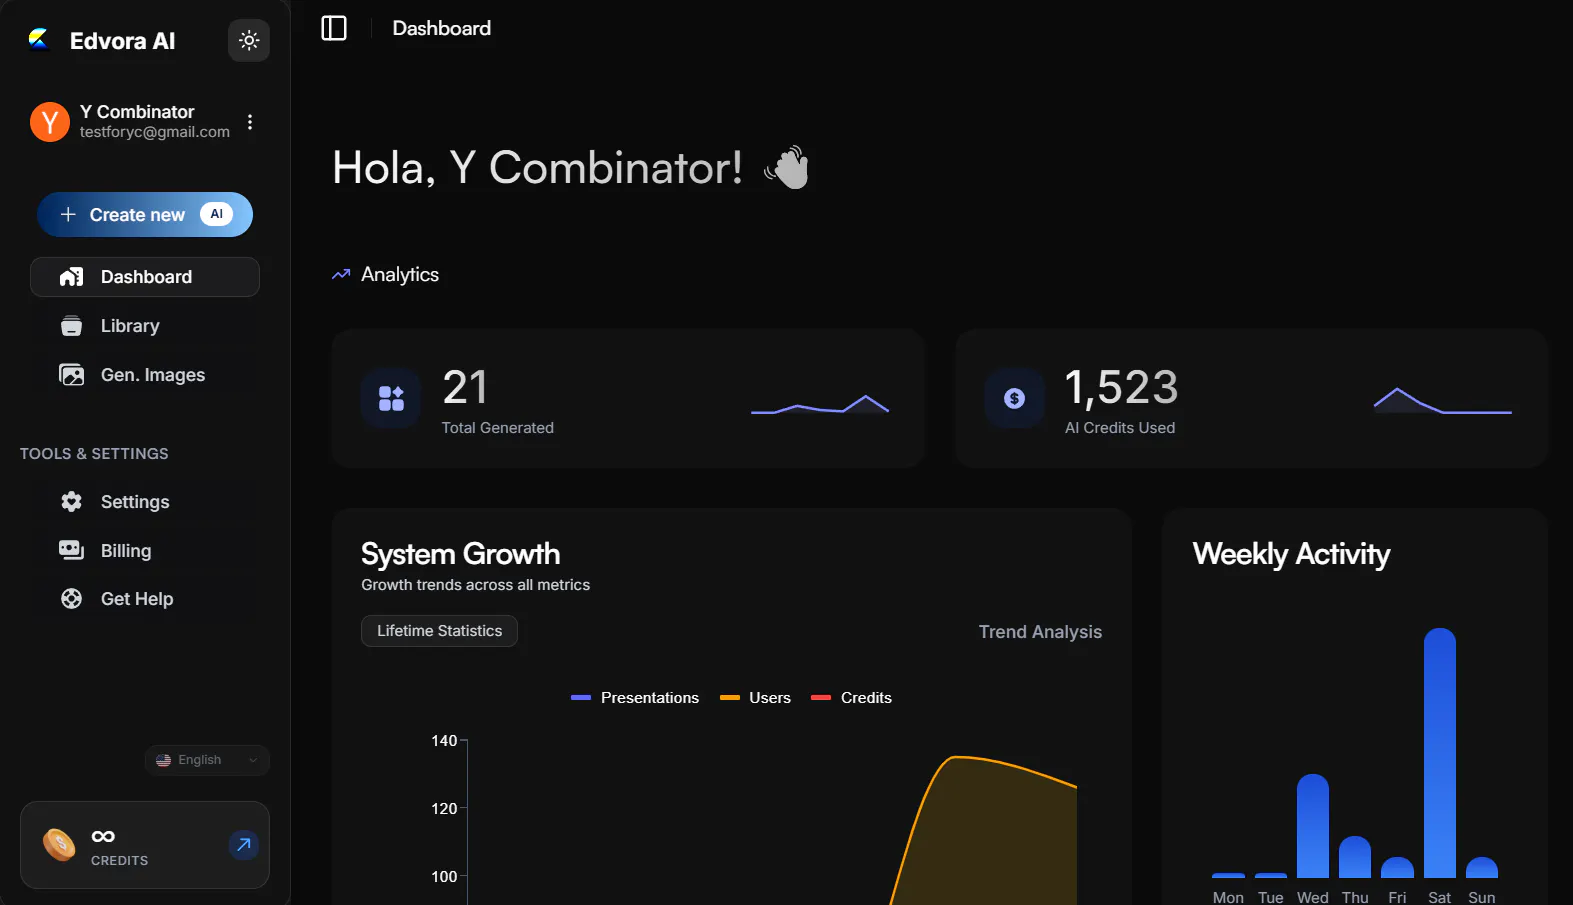Open the three-dot account menu
The height and width of the screenshot is (905, 1573).
click(x=250, y=122)
